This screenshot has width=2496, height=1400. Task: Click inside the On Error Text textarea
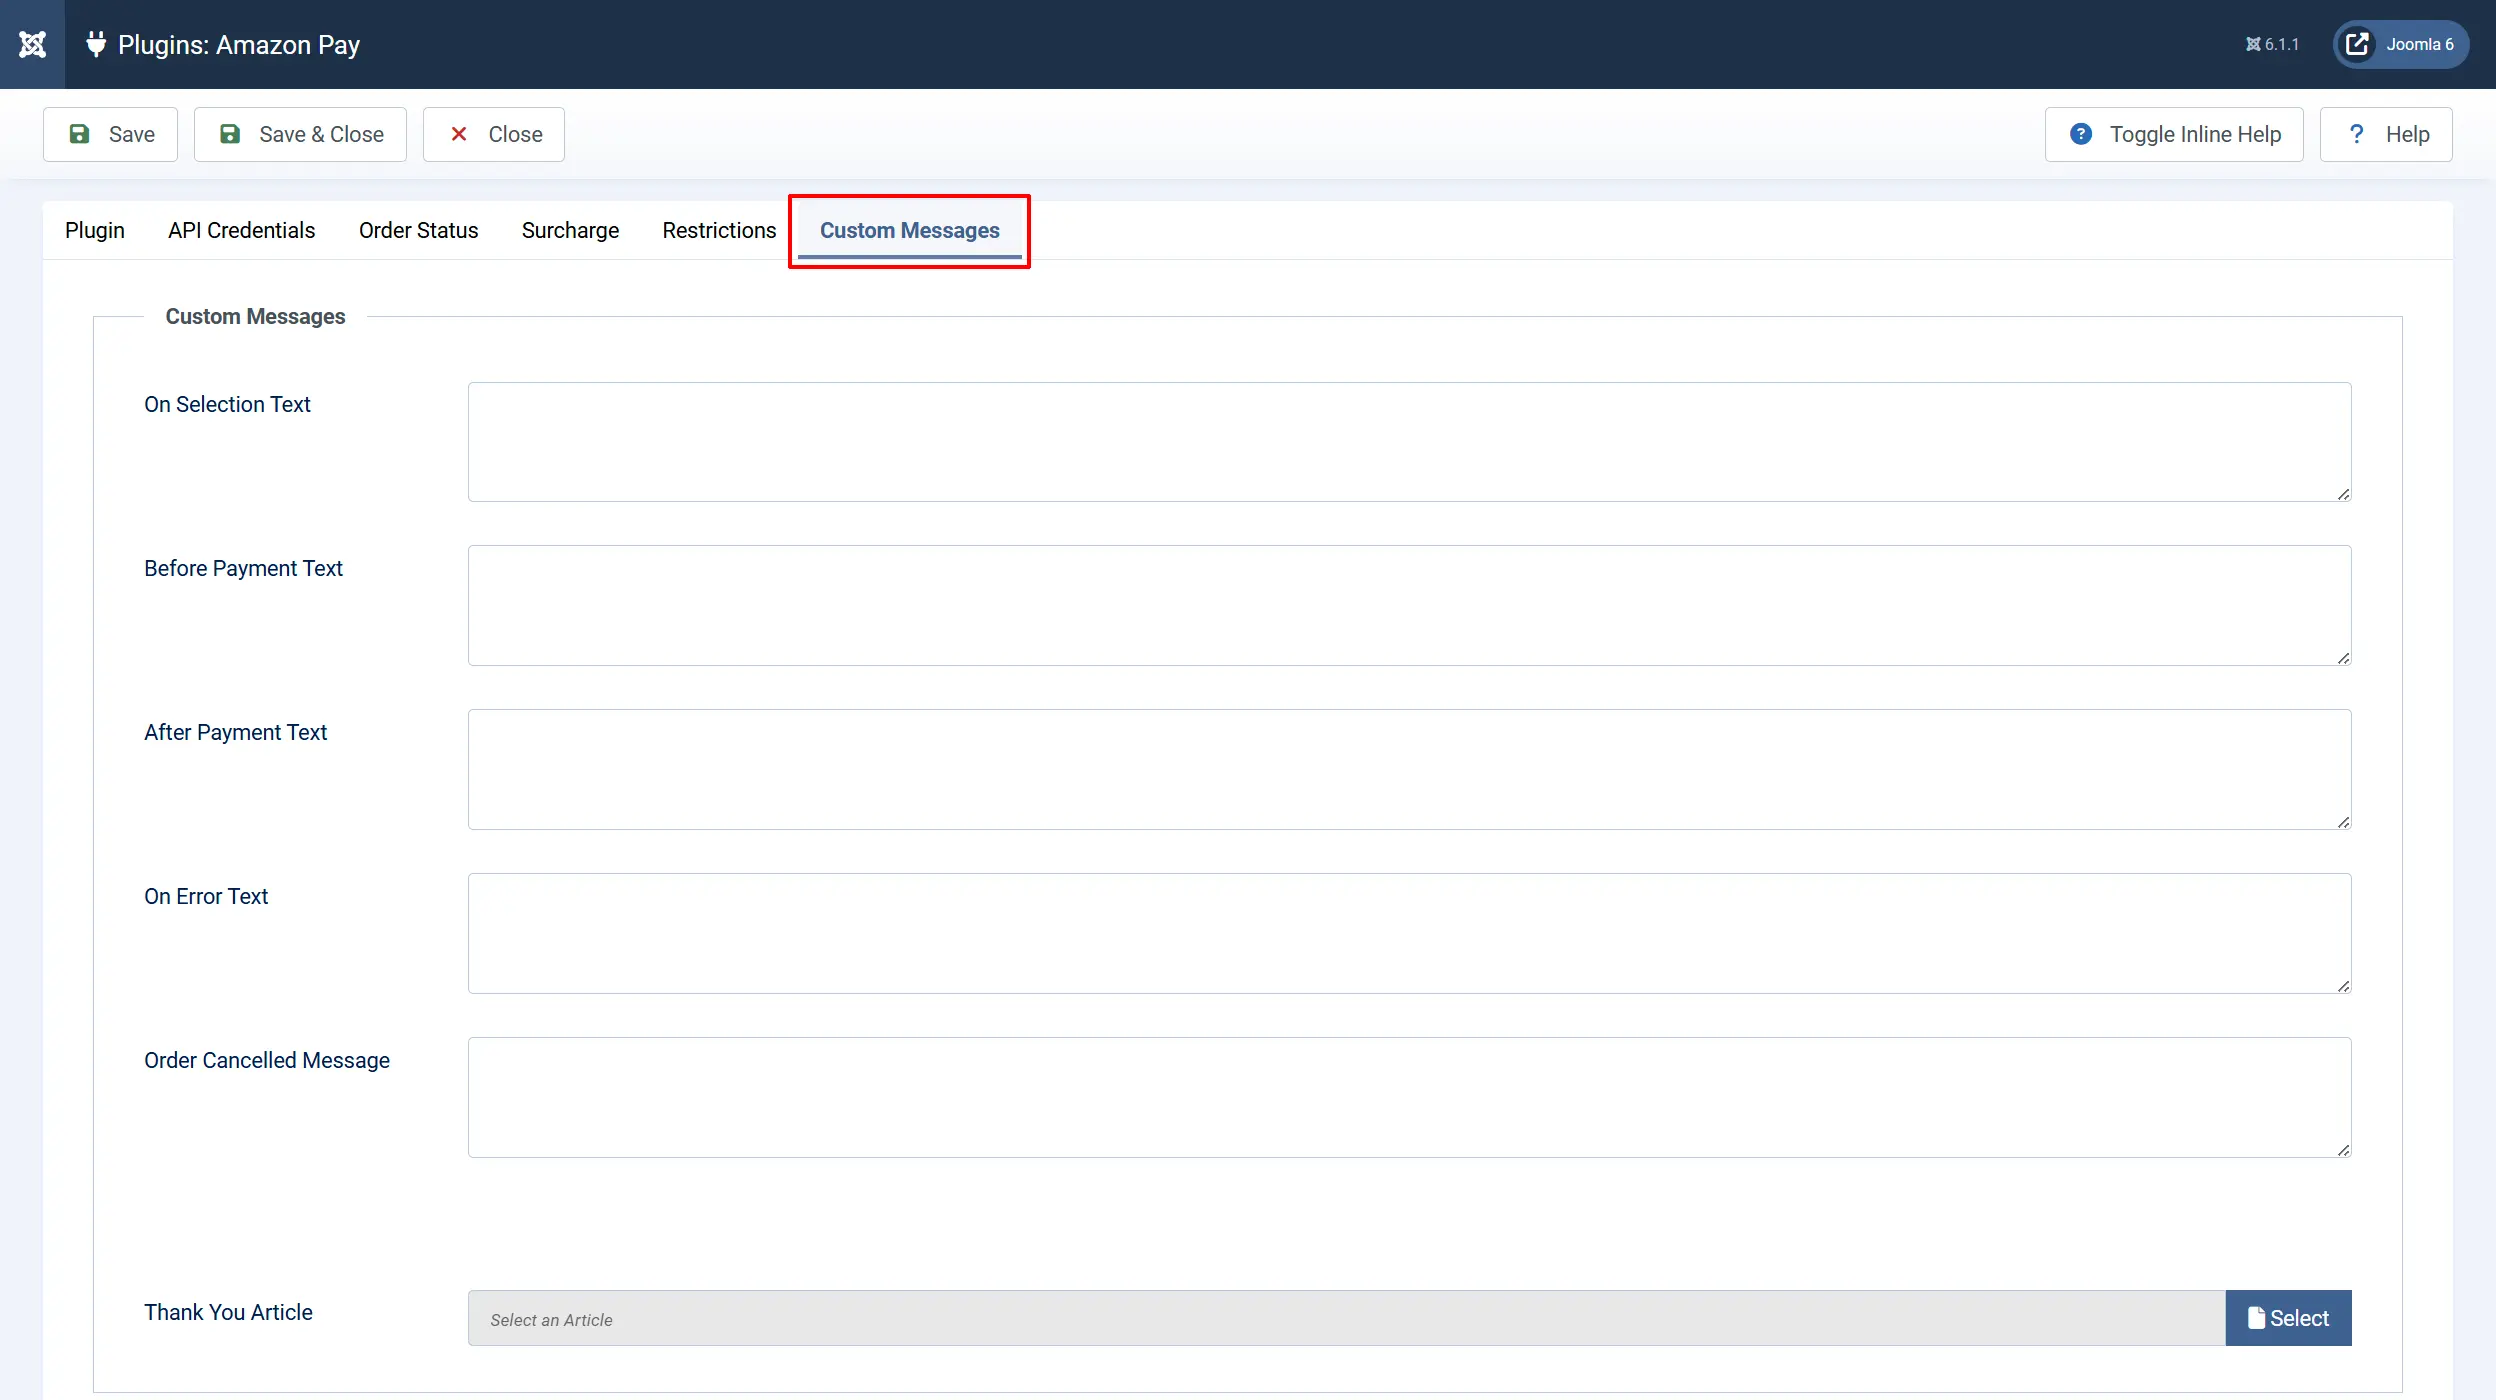coord(1410,934)
